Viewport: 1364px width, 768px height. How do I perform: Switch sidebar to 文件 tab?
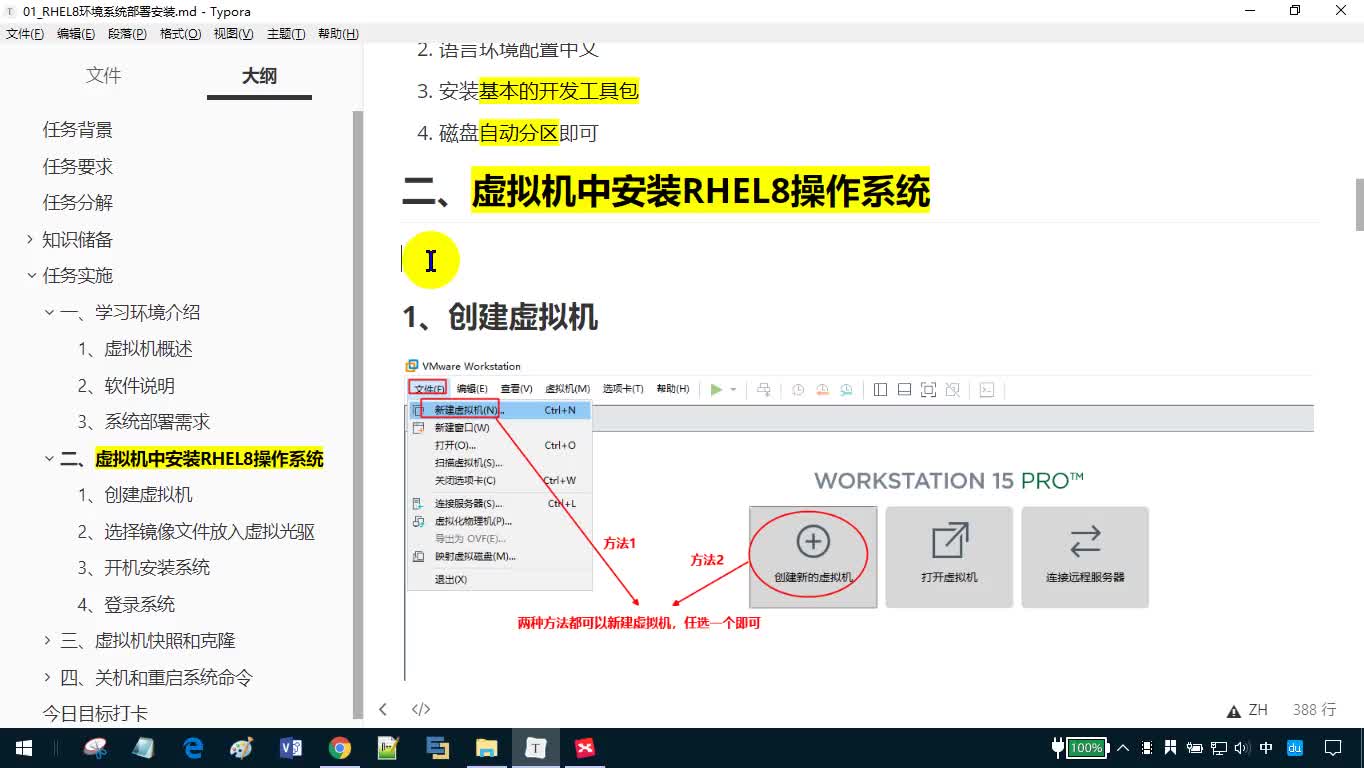click(104, 76)
